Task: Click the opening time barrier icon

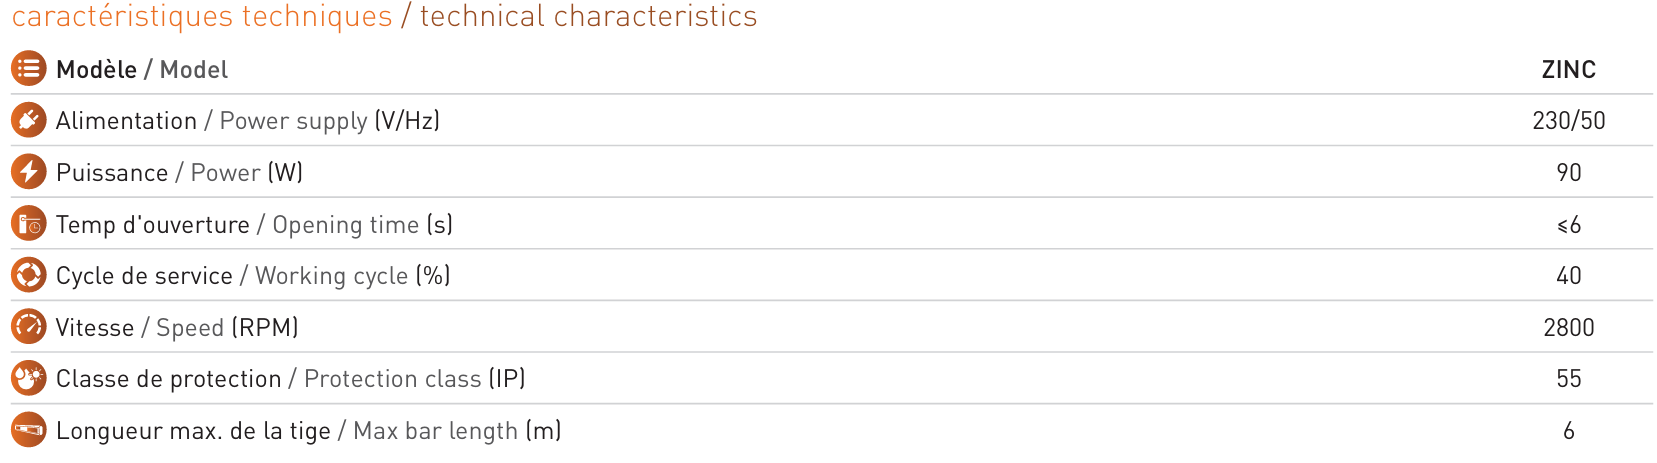Action: pyautogui.click(x=28, y=224)
